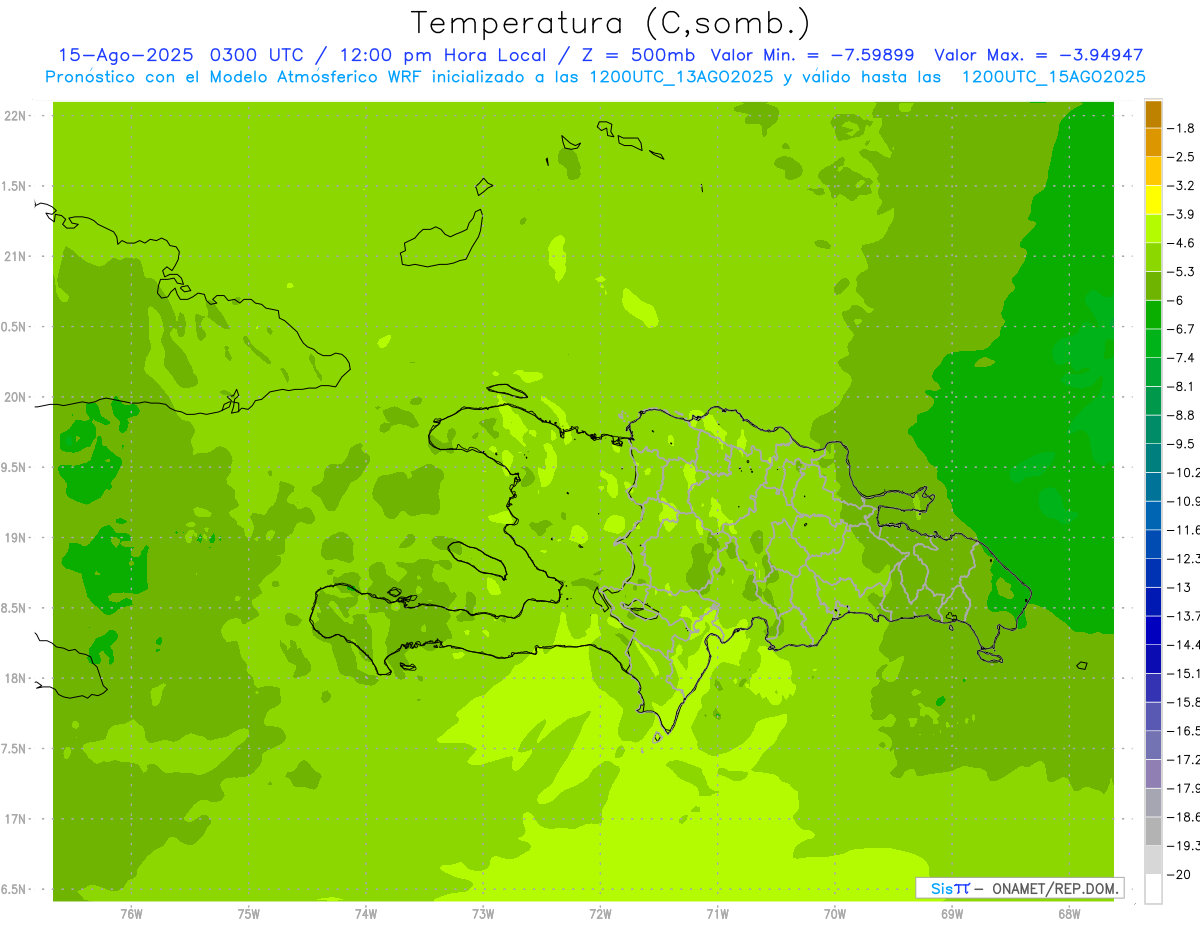Pick the lime swatch between -3.9 and -4.6
This screenshot has width=1200, height=927.
1153,229
